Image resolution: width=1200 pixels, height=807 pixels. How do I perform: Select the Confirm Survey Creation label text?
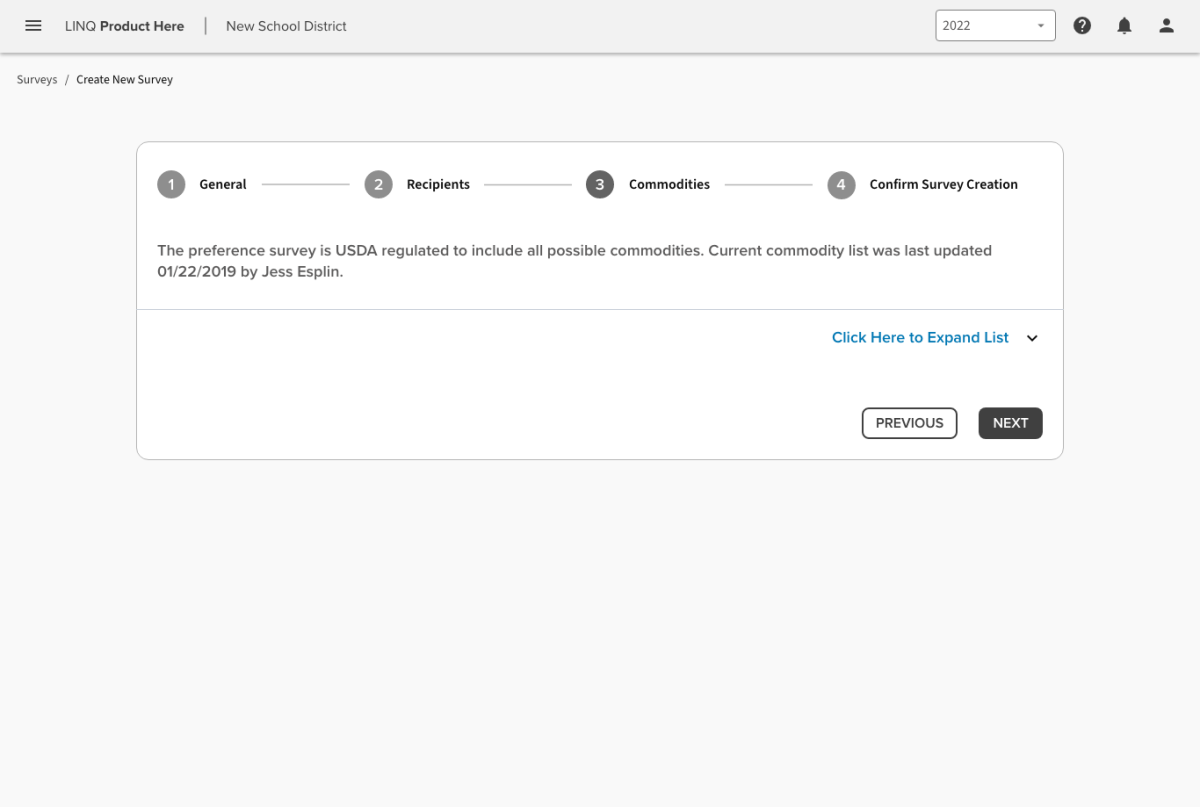943,185
